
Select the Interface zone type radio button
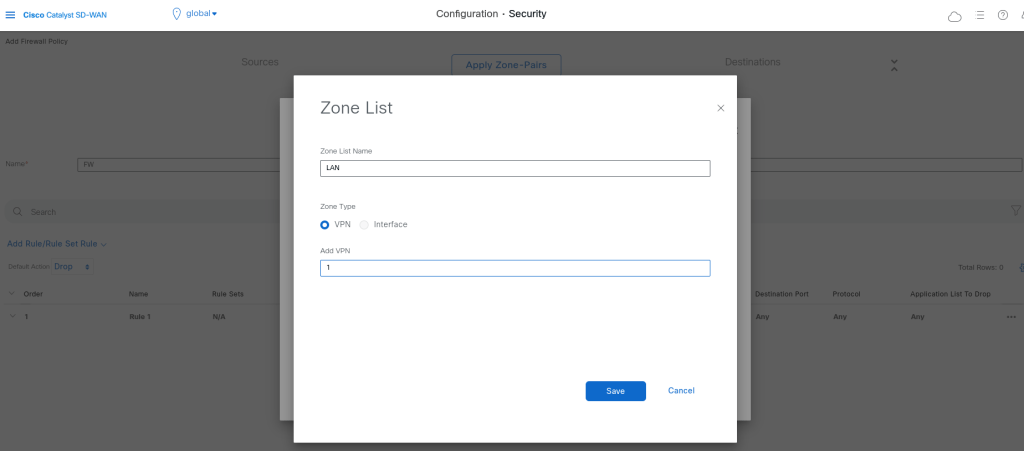[365, 224]
